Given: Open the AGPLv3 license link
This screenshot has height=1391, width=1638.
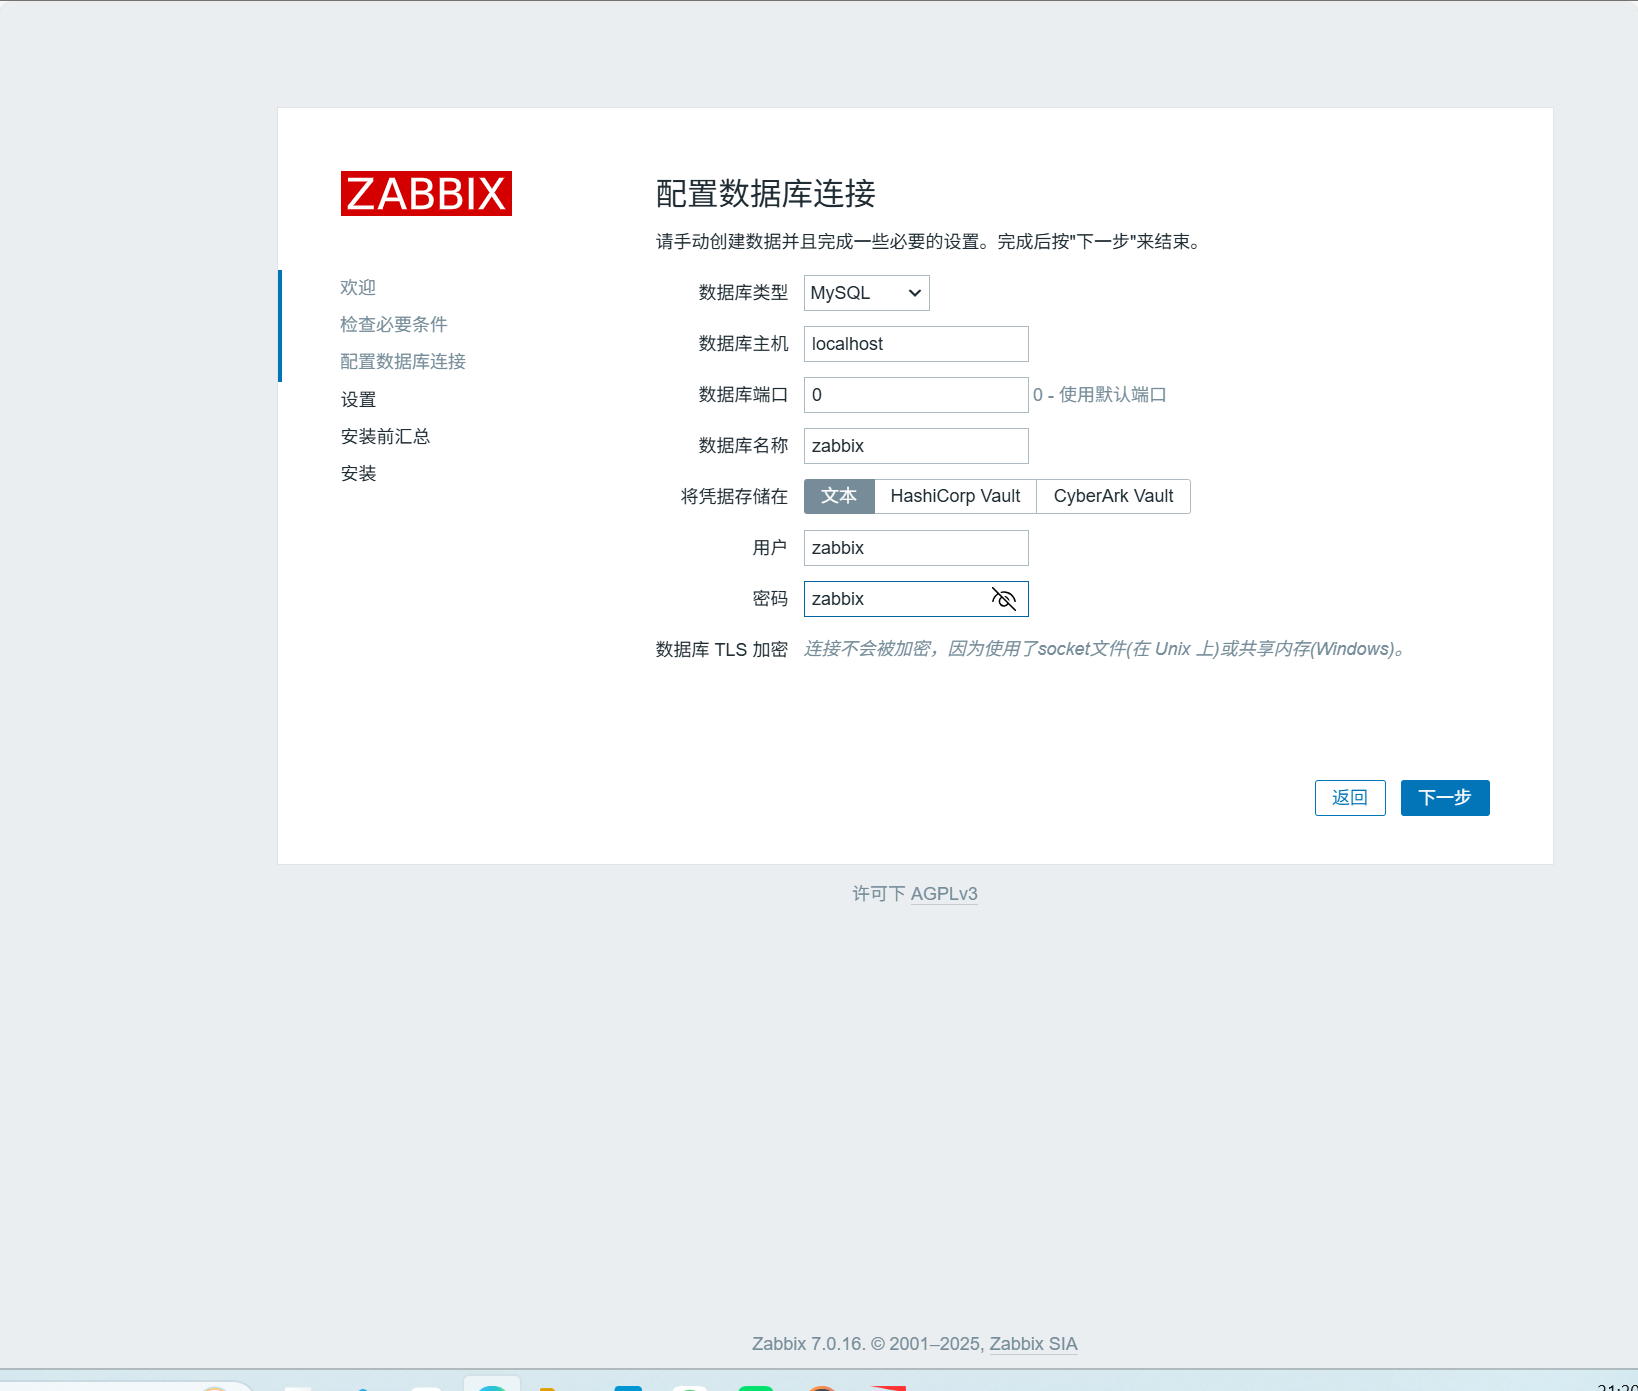Looking at the screenshot, I should coord(944,894).
